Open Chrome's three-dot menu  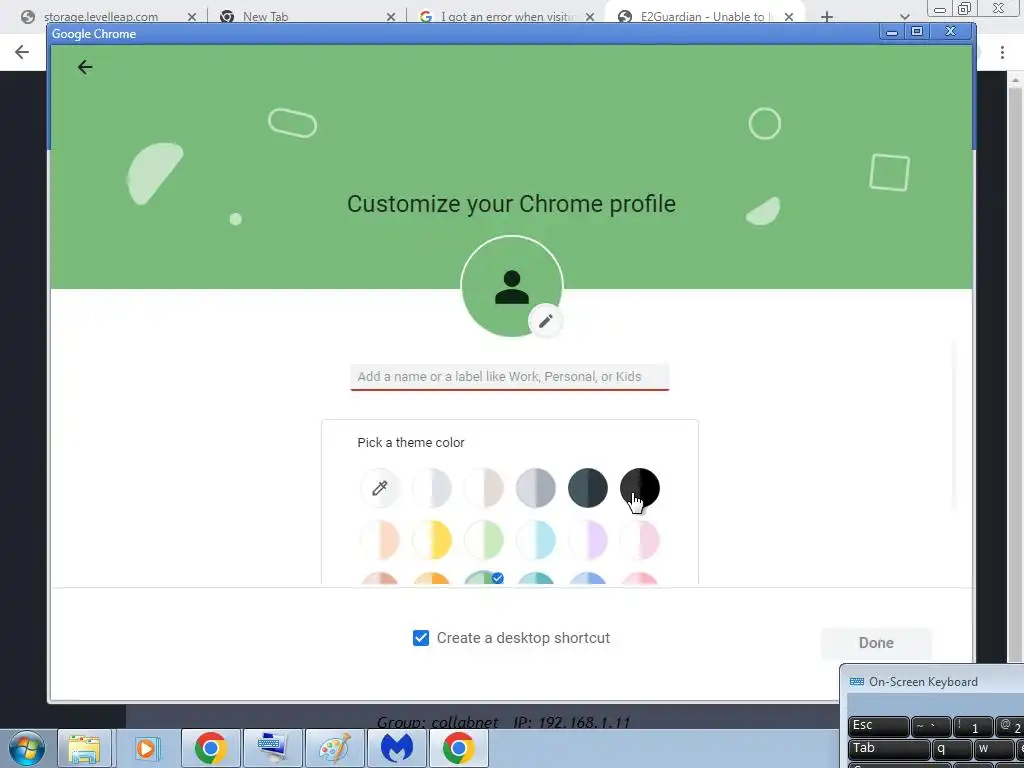point(1002,52)
